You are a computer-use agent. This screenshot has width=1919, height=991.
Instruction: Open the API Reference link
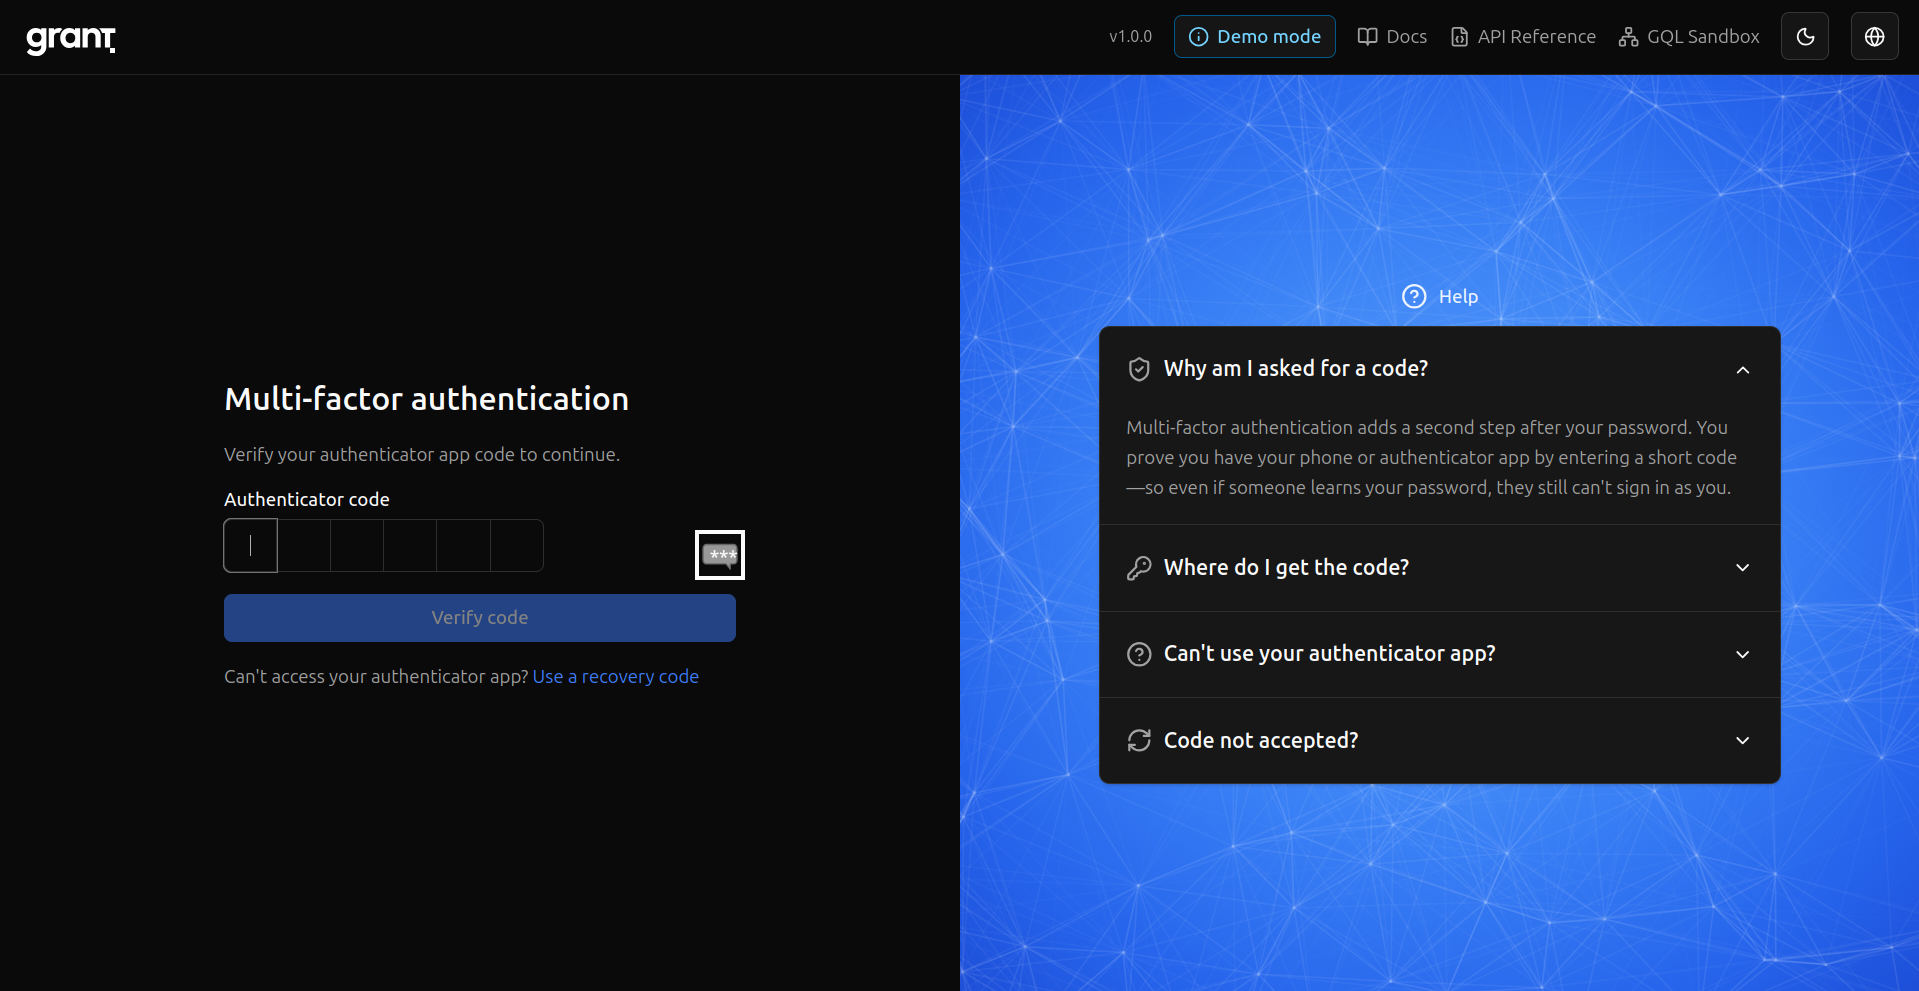coord(1523,37)
